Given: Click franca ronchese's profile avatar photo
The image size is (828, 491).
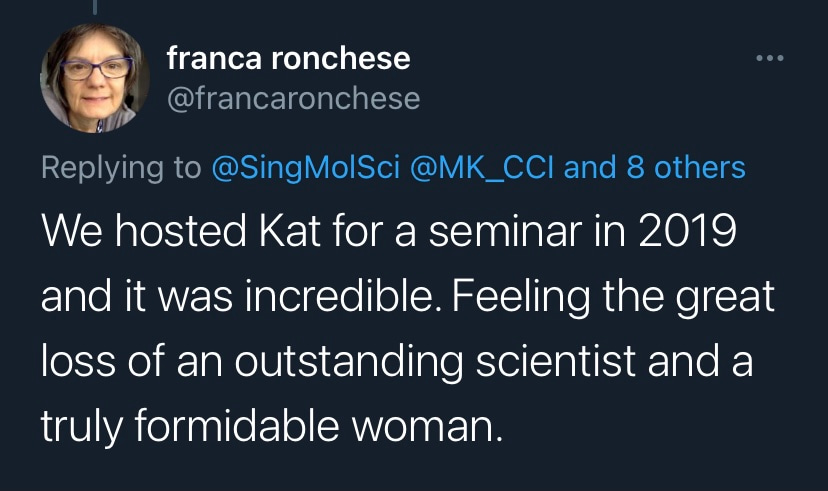Looking at the screenshot, I should click(x=88, y=77).
